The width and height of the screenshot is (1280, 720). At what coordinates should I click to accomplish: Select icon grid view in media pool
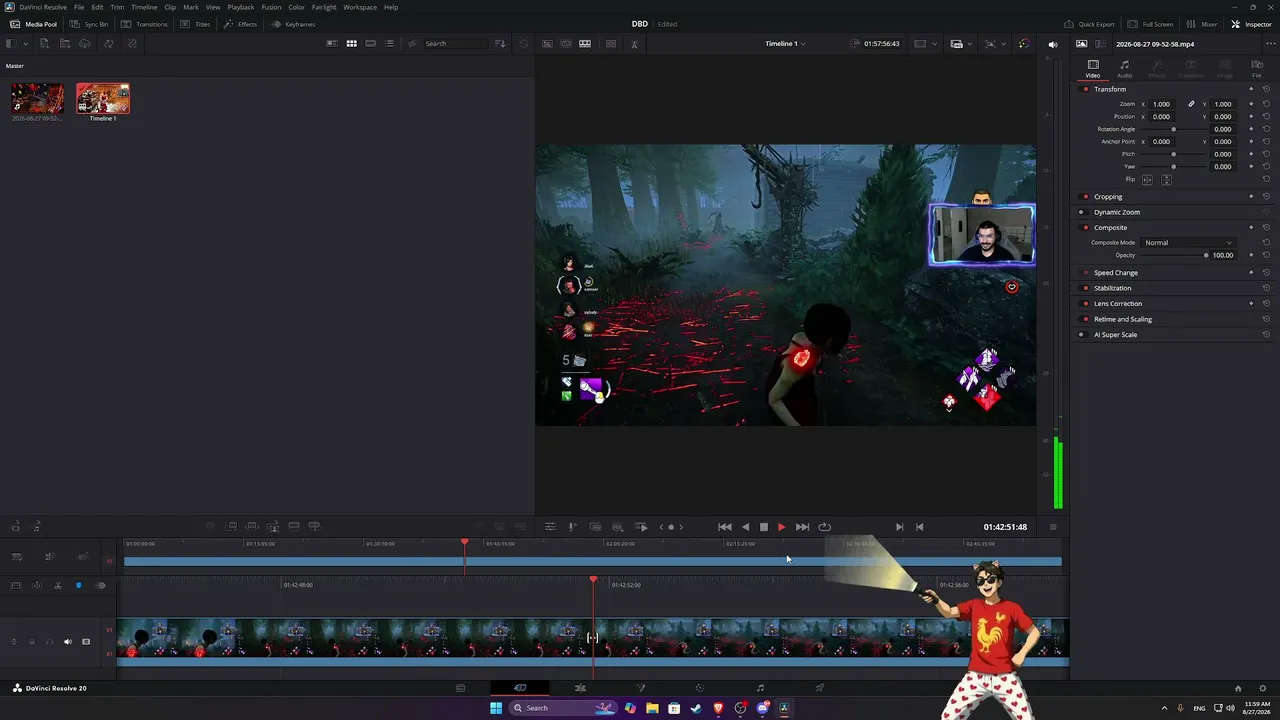(x=351, y=44)
